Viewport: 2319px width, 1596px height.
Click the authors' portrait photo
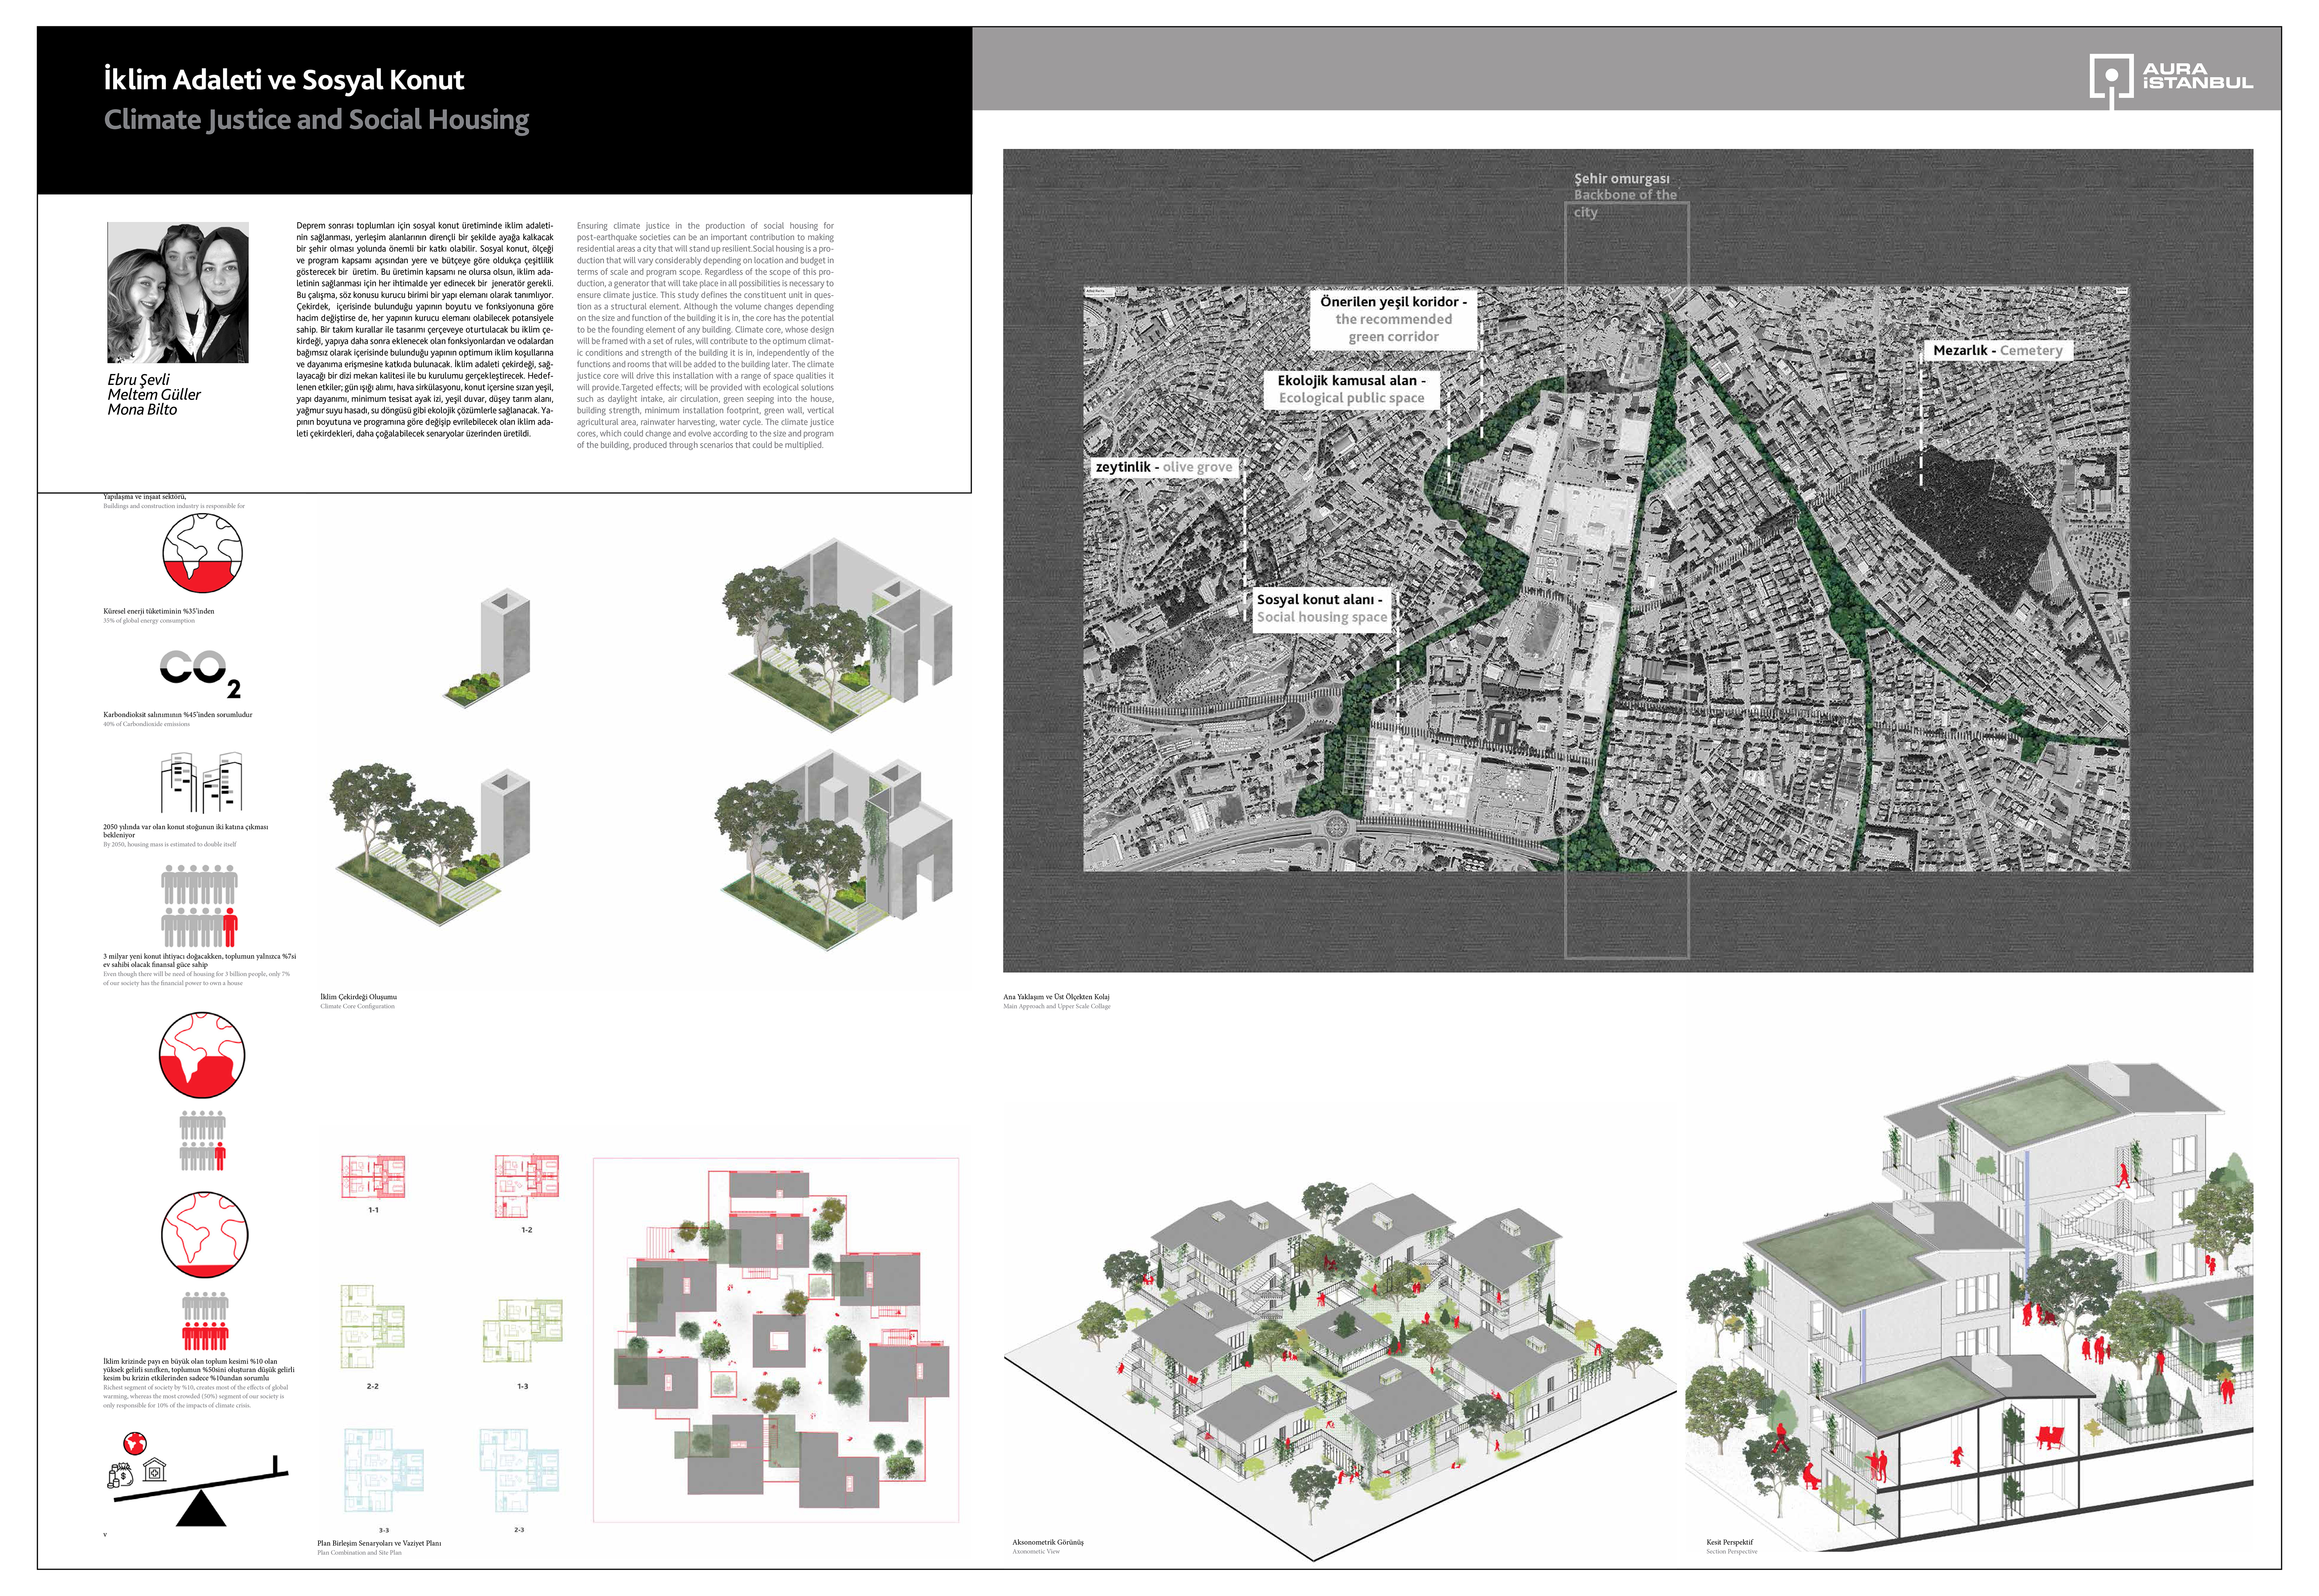coord(178,292)
